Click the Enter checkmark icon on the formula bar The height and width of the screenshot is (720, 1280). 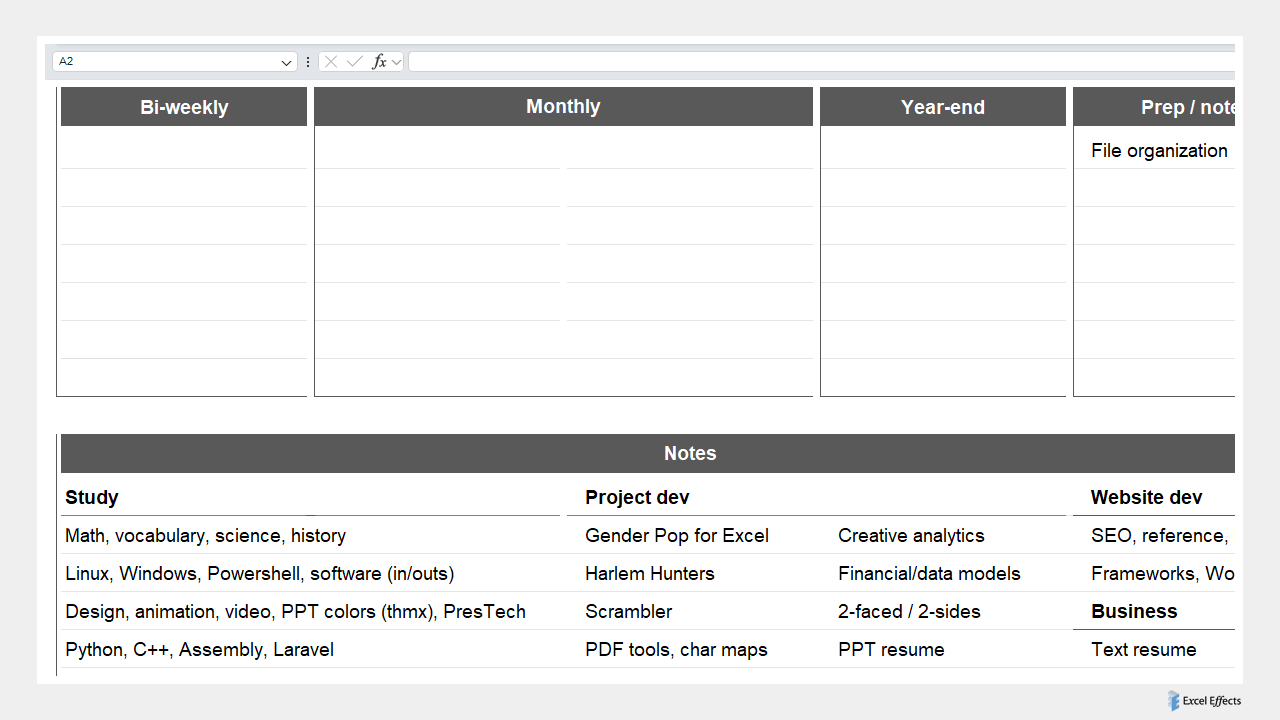(352, 61)
